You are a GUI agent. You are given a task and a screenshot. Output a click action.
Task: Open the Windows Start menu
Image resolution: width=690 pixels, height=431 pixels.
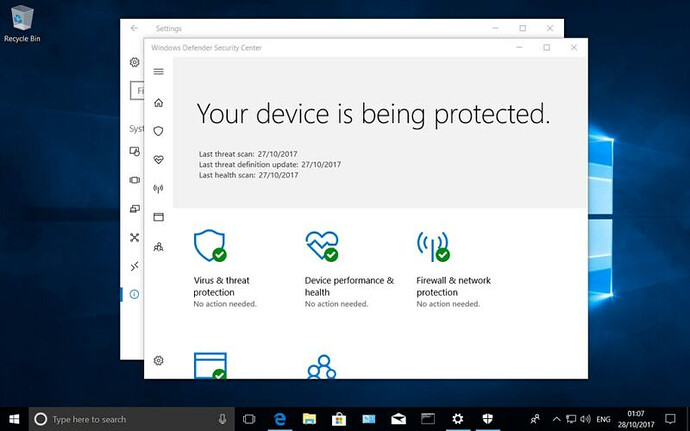click(x=14, y=419)
